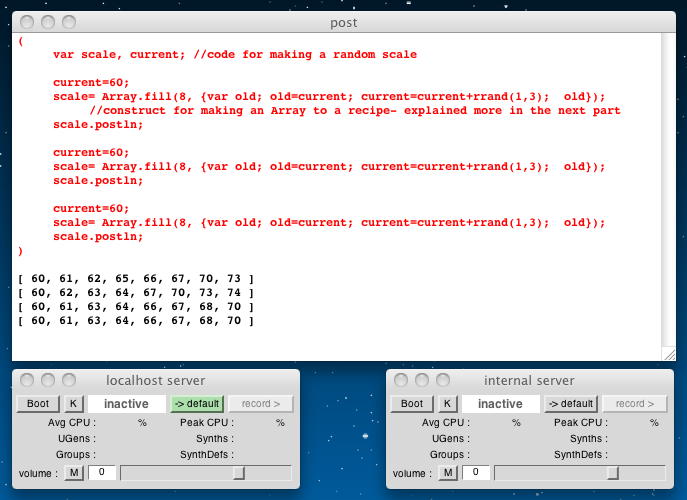Click 'SynthDefs :' label in internal server
Image resolution: width=687 pixels, height=500 pixels.
click(x=581, y=454)
